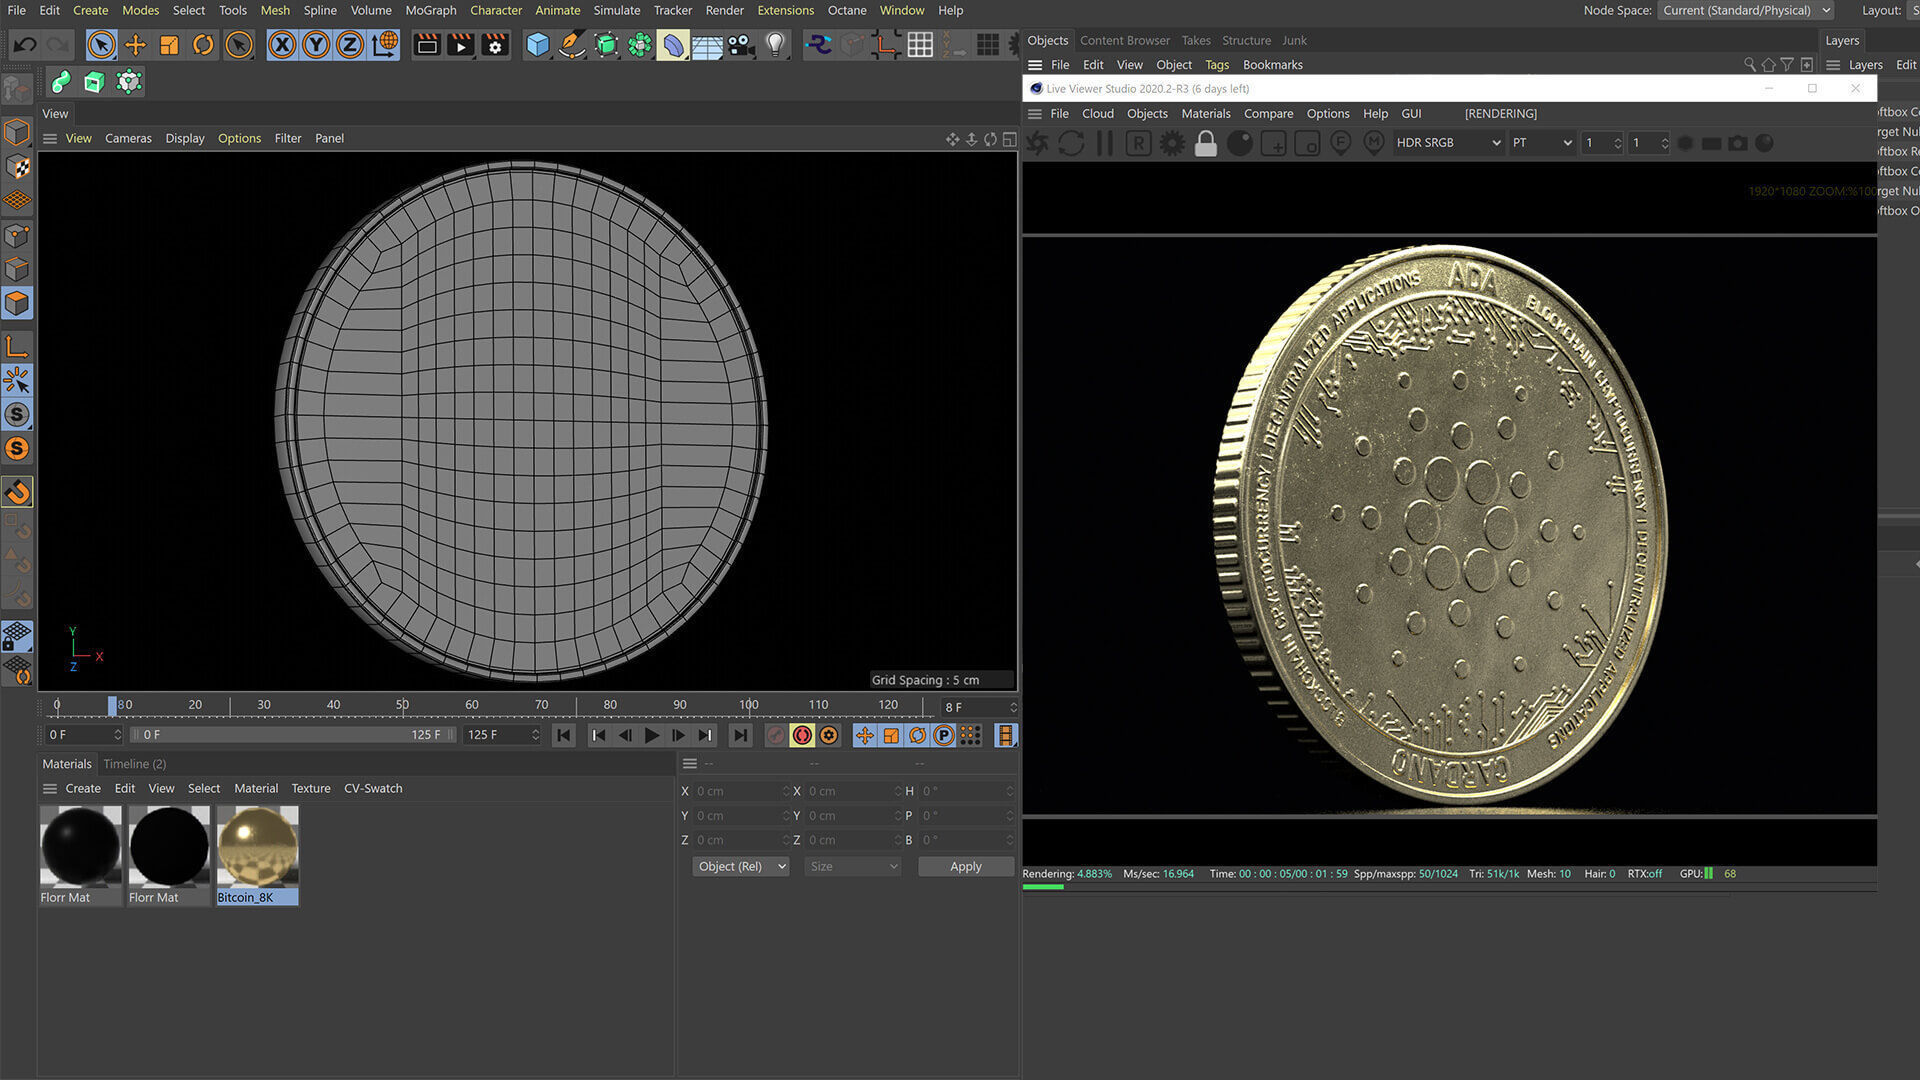The width and height of the screenshot is (1920, 1080).
Task: Open the Tags menu in Objects panel
Action: point(1216,65)
